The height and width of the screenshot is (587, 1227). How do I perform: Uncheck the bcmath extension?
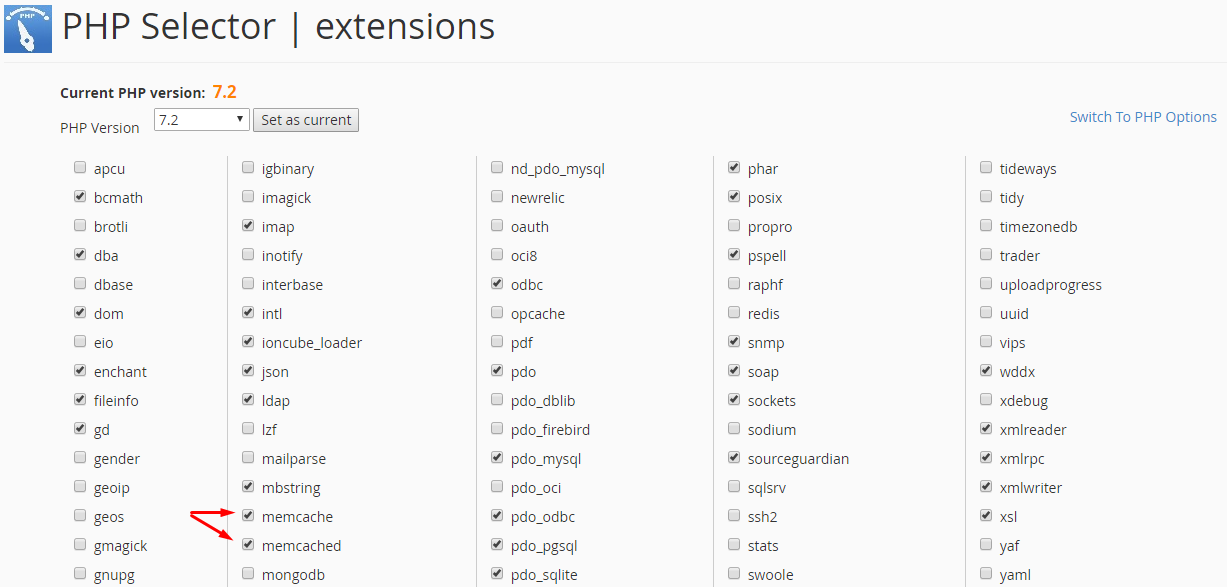(x=80, y=197)
